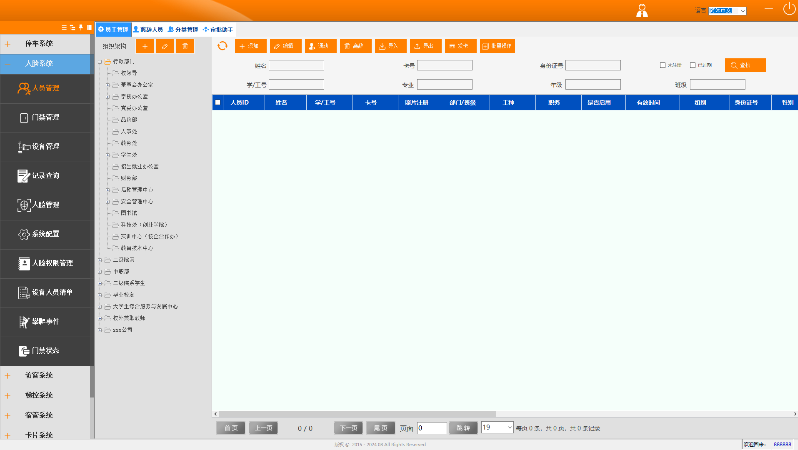This screenshot has width=798, height=450.
Task: Click the last square icon in sidebar header
Action: coord(89,27)
